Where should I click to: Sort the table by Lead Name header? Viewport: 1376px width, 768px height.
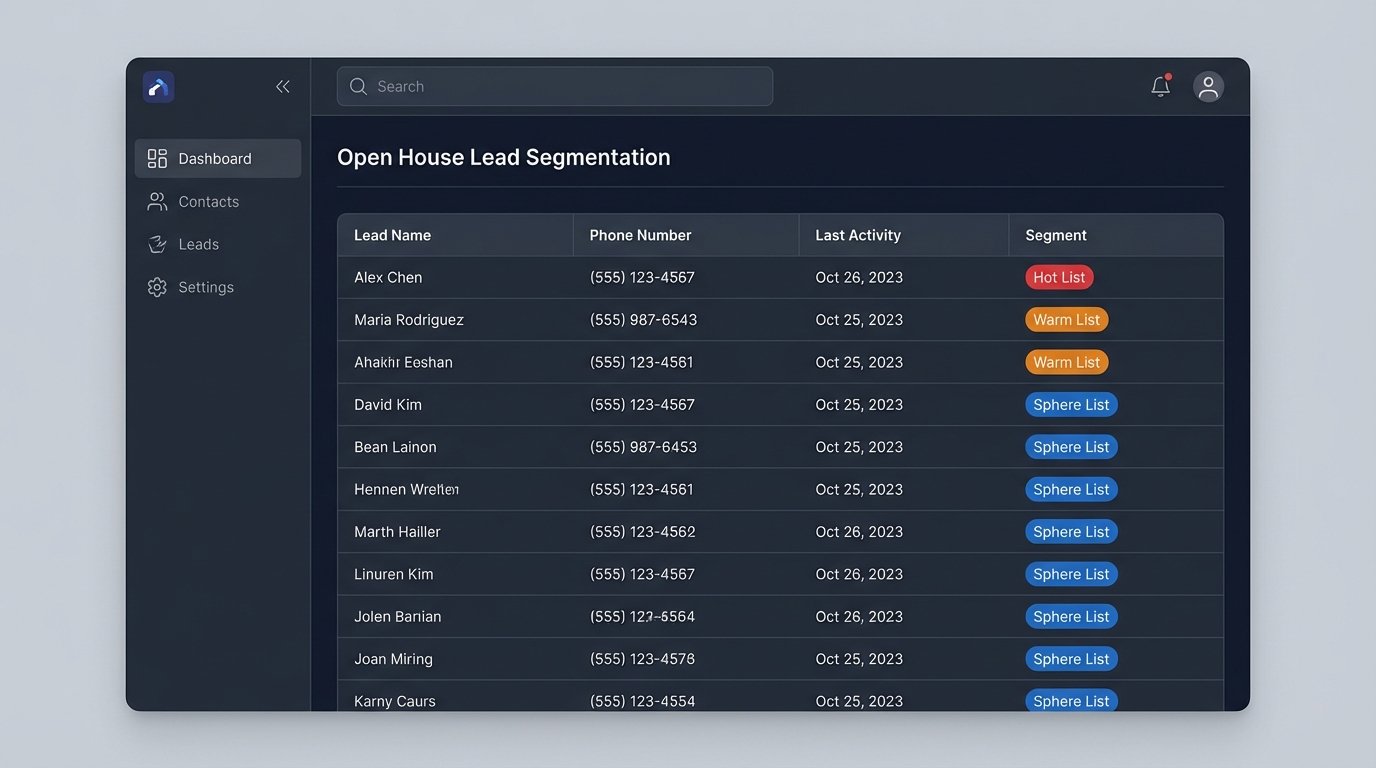pos(392,234)
